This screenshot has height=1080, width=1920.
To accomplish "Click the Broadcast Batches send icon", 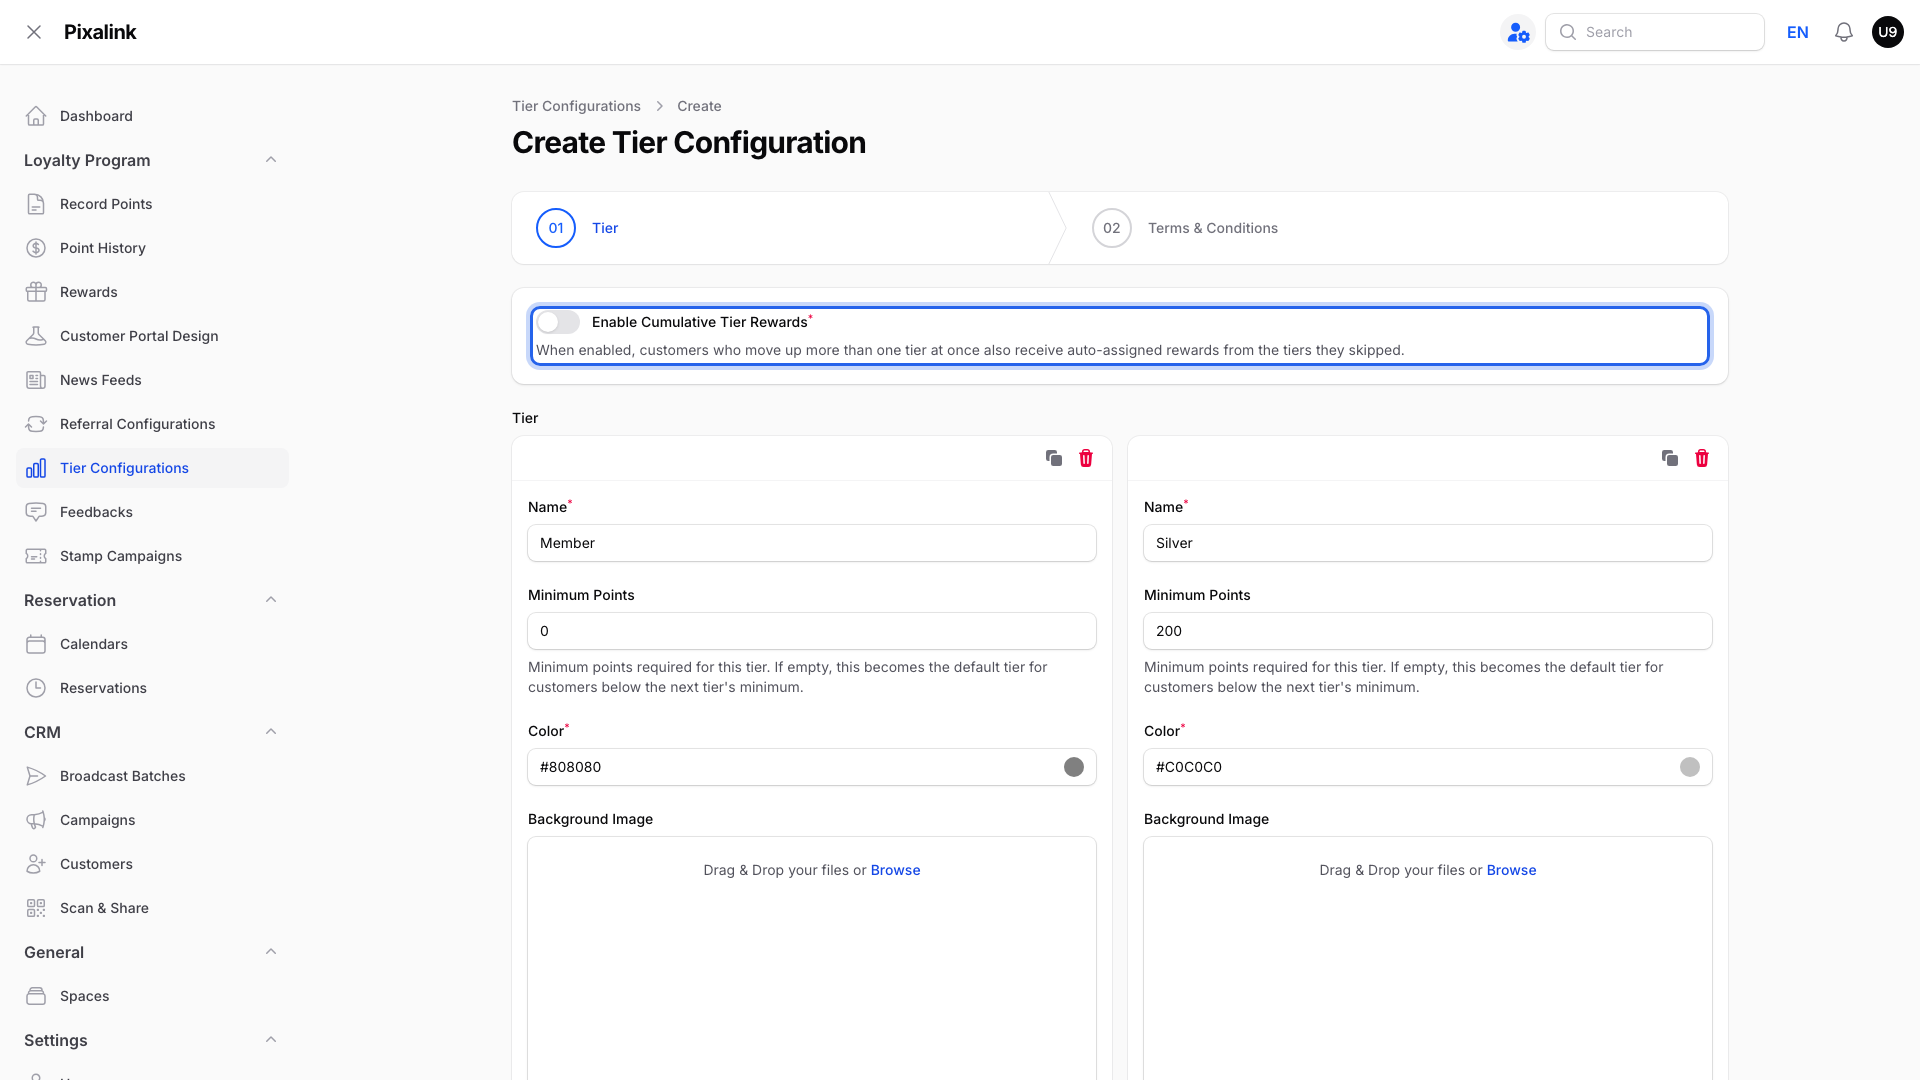I will tap(36, 776).
